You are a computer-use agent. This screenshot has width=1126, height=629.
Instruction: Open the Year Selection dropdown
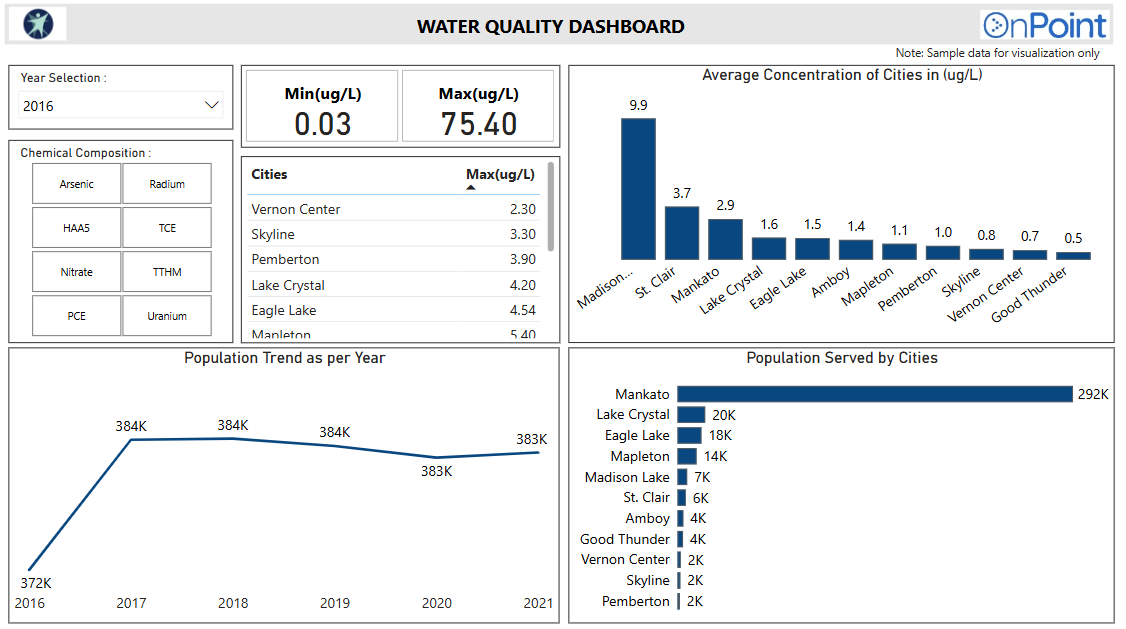coord(121,106)
